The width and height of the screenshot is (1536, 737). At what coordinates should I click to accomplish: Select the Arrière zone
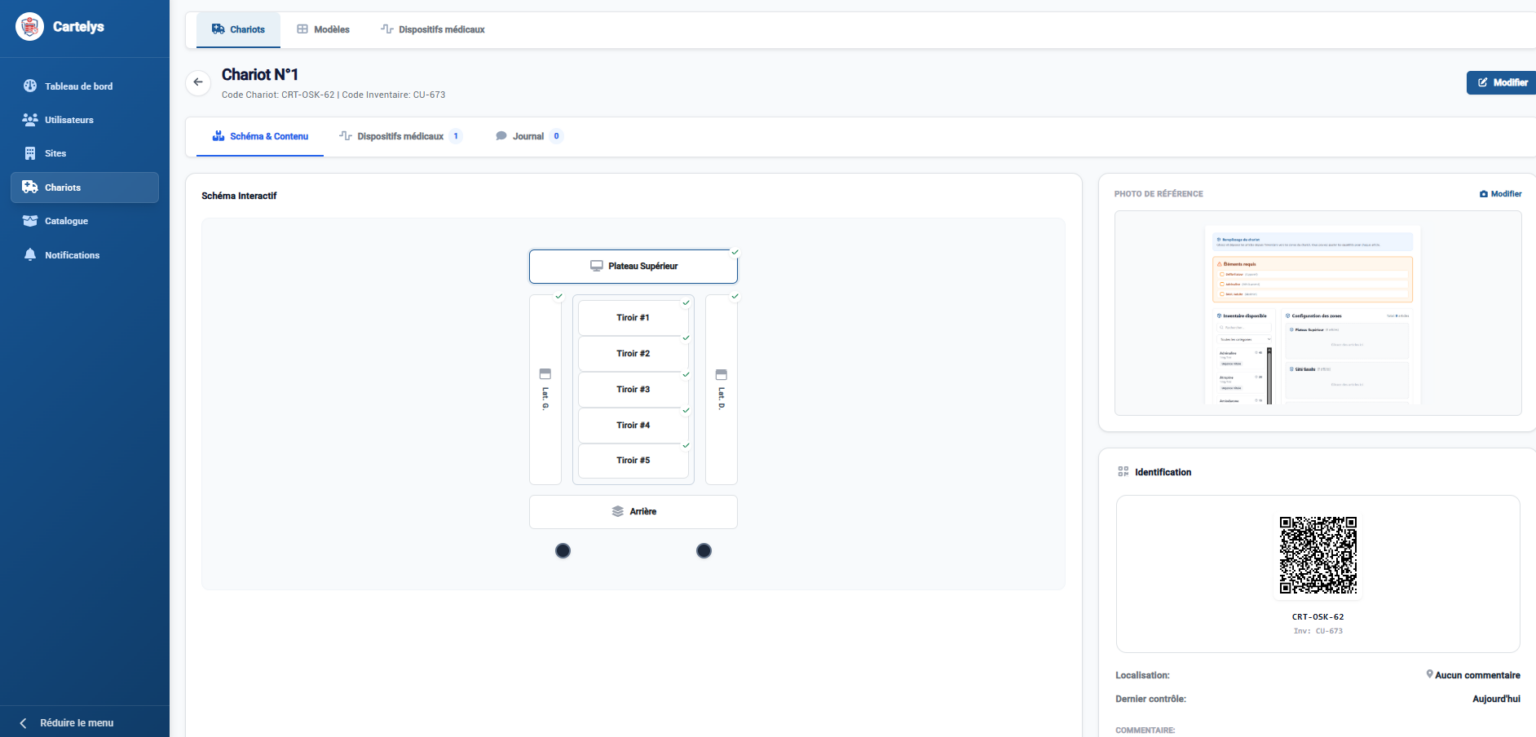click(633, 512)
